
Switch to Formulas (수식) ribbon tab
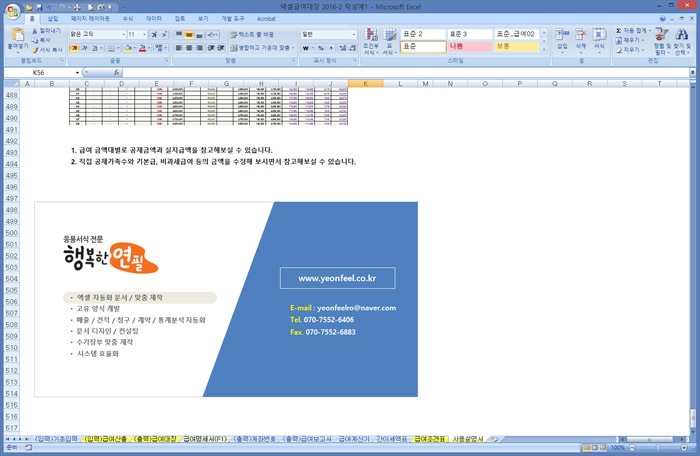coord(128,19)
